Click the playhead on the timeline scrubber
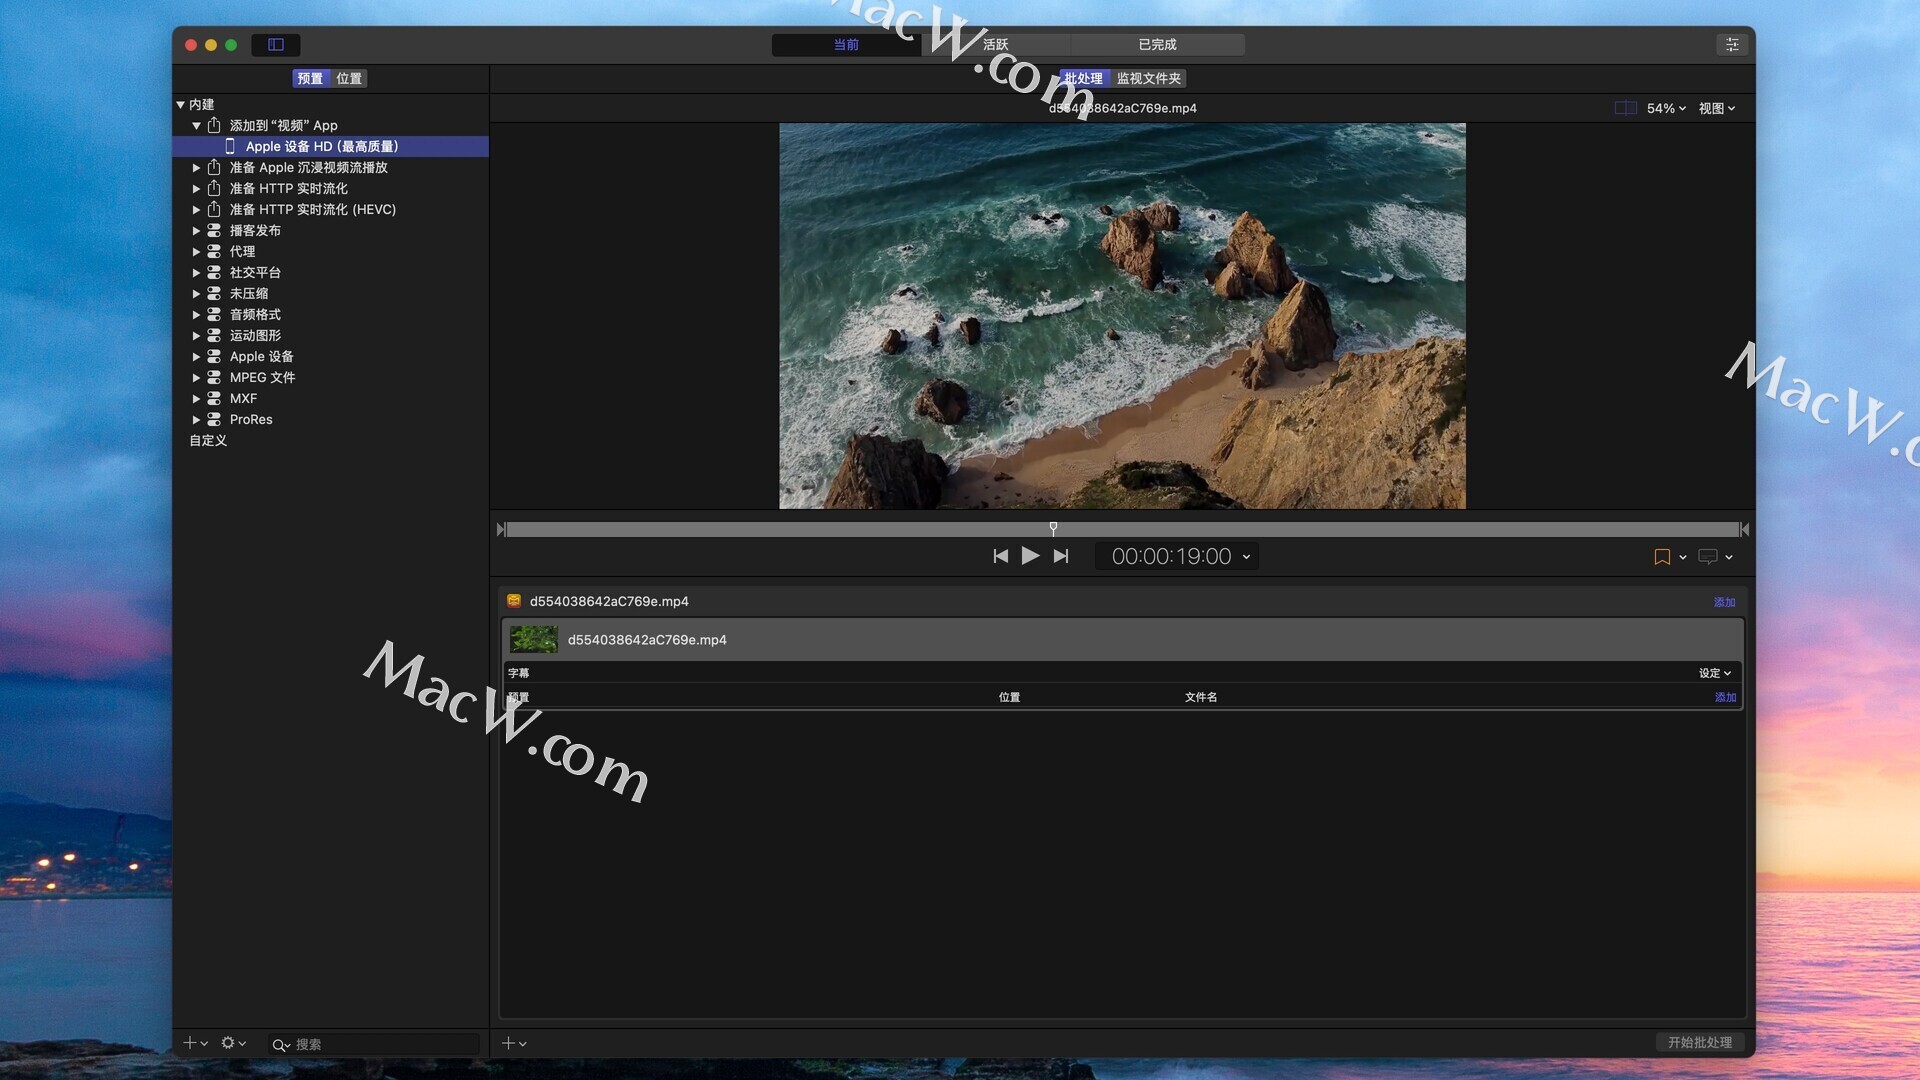Viewport: 1920px width, 1080px height. 1053,528
